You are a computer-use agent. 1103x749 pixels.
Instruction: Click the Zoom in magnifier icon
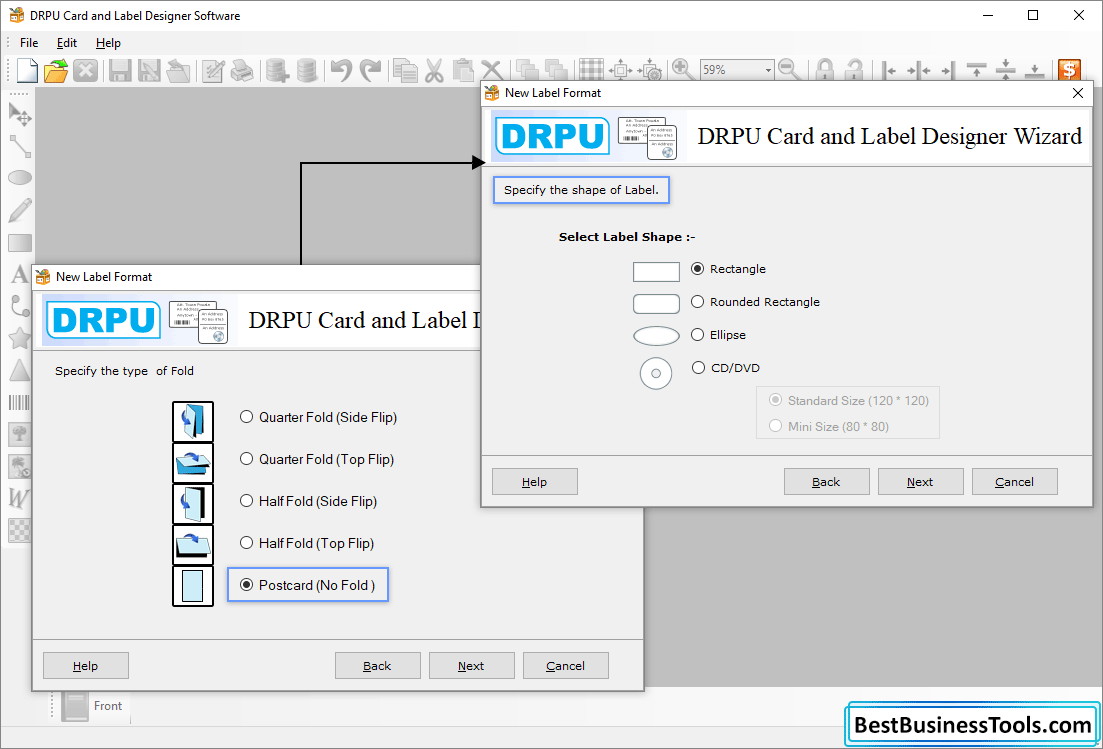(x=682, y=70)
